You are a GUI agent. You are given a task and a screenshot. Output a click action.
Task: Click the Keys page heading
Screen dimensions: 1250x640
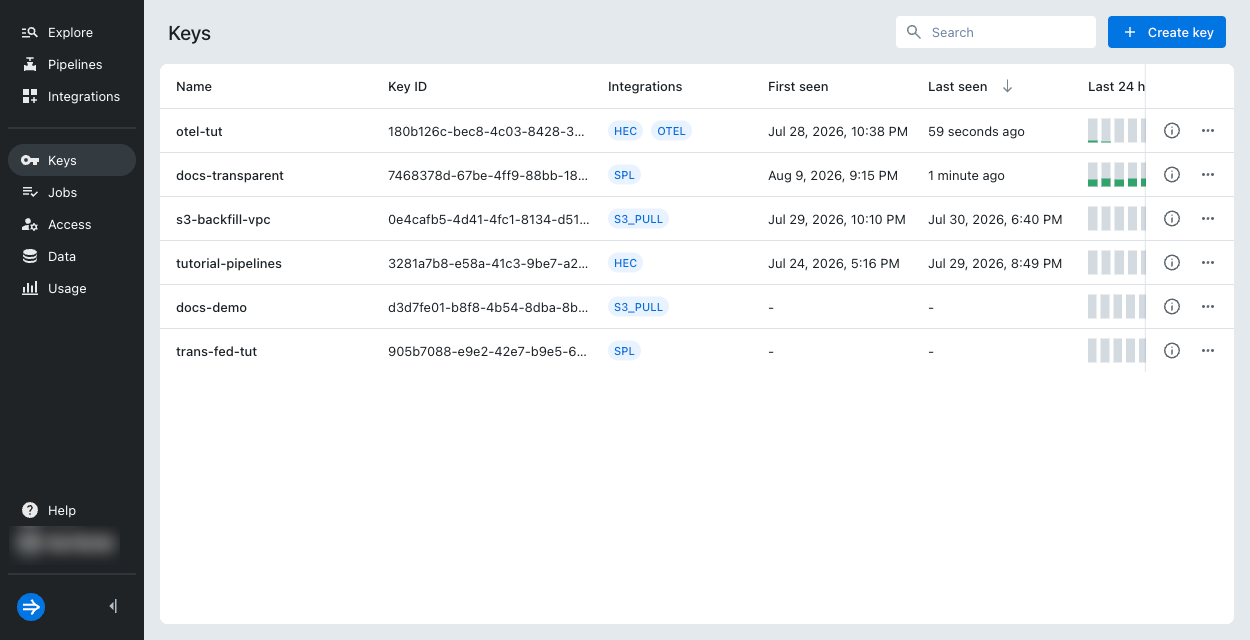point(189,33)
